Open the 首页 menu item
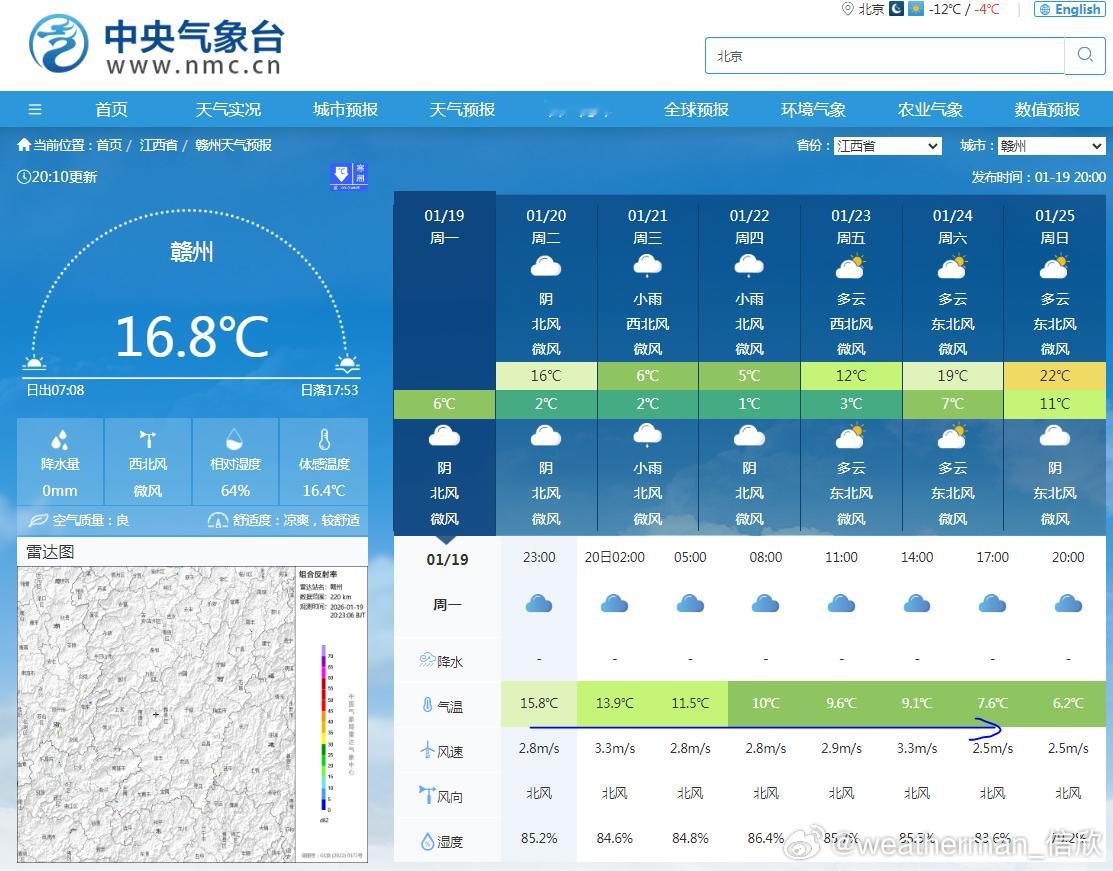 pos(111,109)
